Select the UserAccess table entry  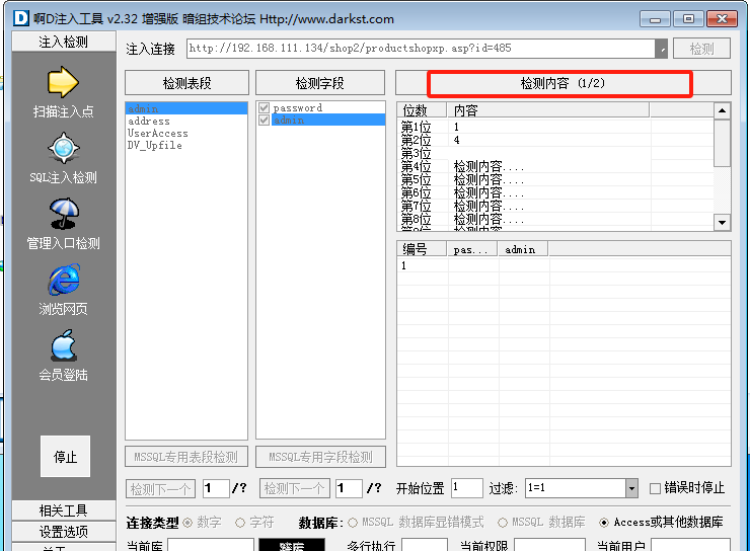187,133
